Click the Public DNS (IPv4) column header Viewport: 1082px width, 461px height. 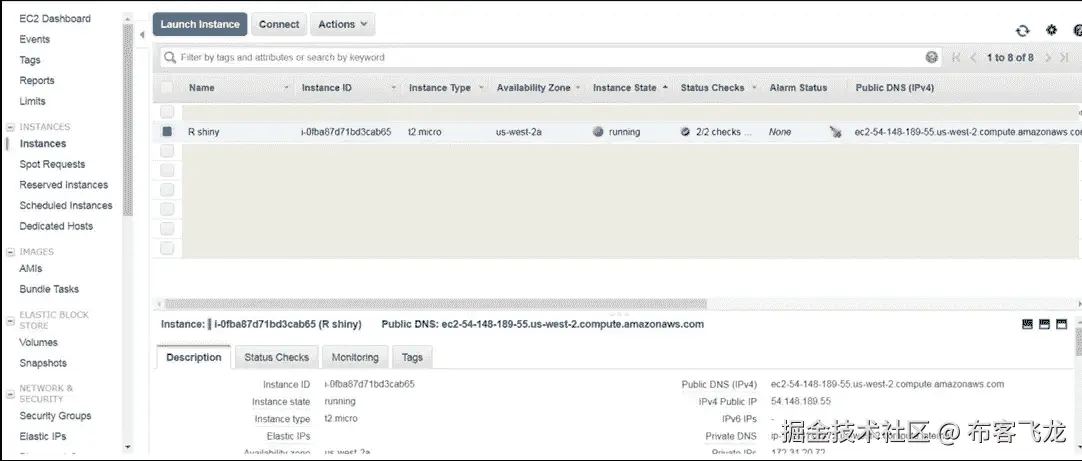coord(895,88)
